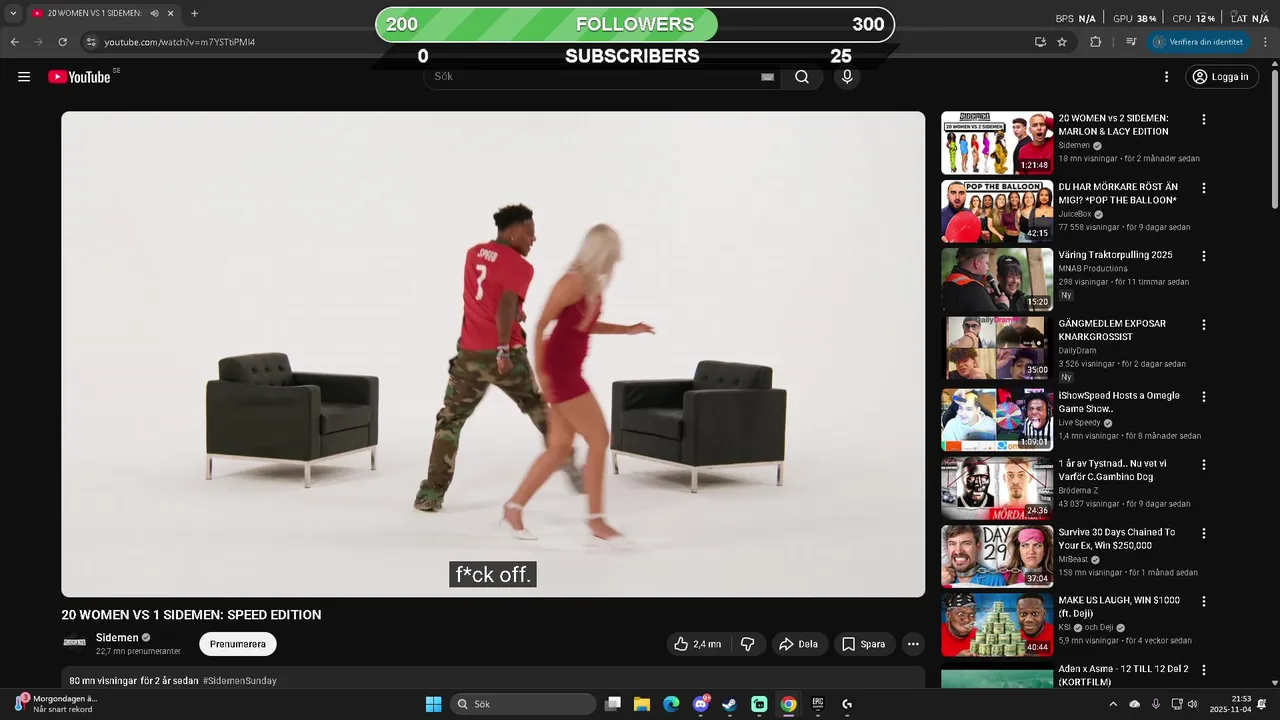Expand the video description box
The width and height of the screenshot is (1280, 720).
click(493, 678)
